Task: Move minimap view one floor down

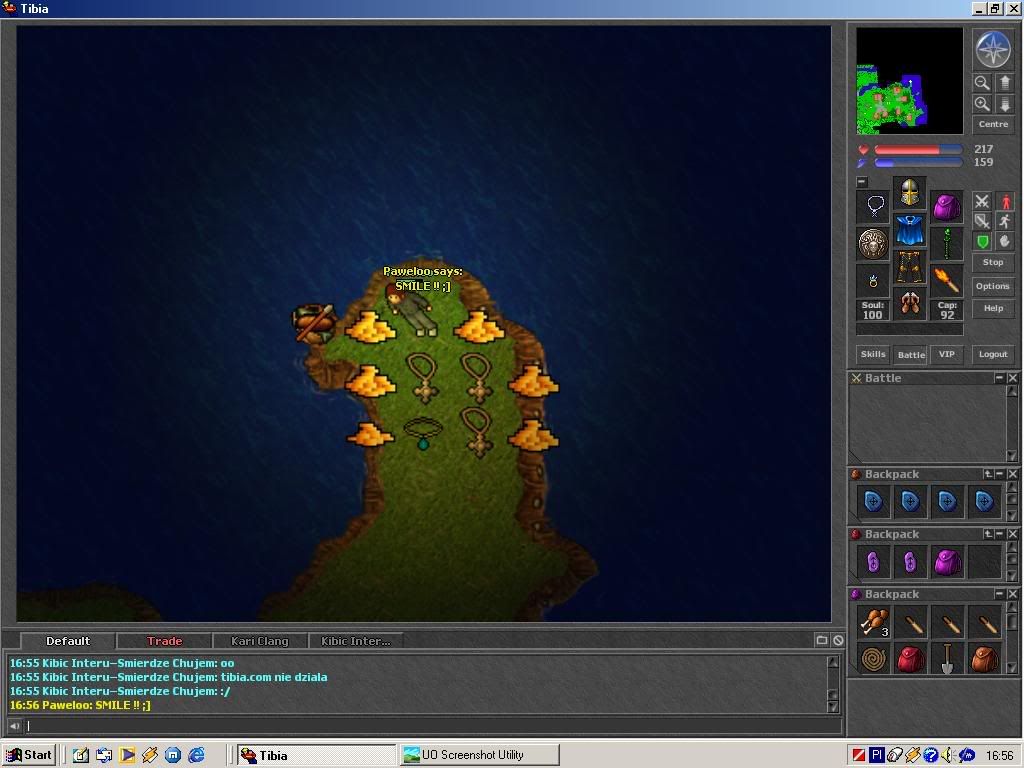Action: (x=1004, y=104)
